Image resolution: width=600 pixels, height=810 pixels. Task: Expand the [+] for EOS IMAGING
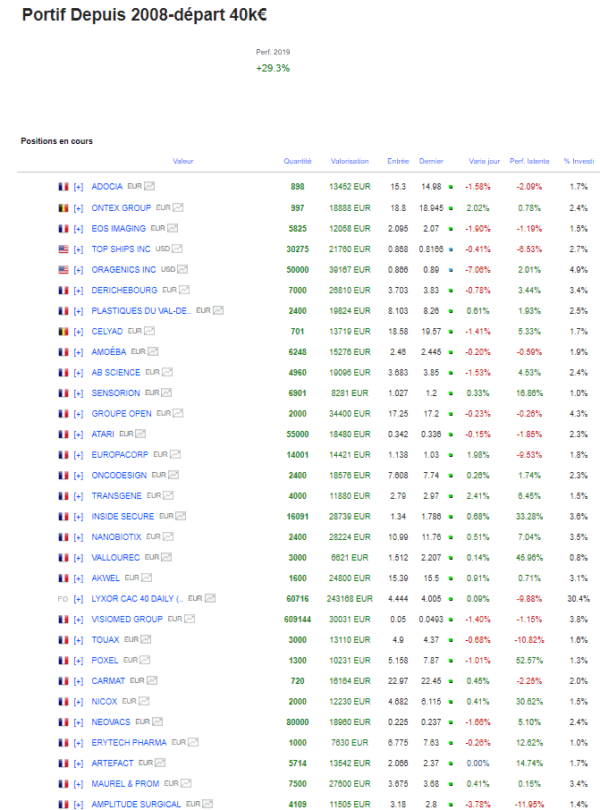(78, 229)
